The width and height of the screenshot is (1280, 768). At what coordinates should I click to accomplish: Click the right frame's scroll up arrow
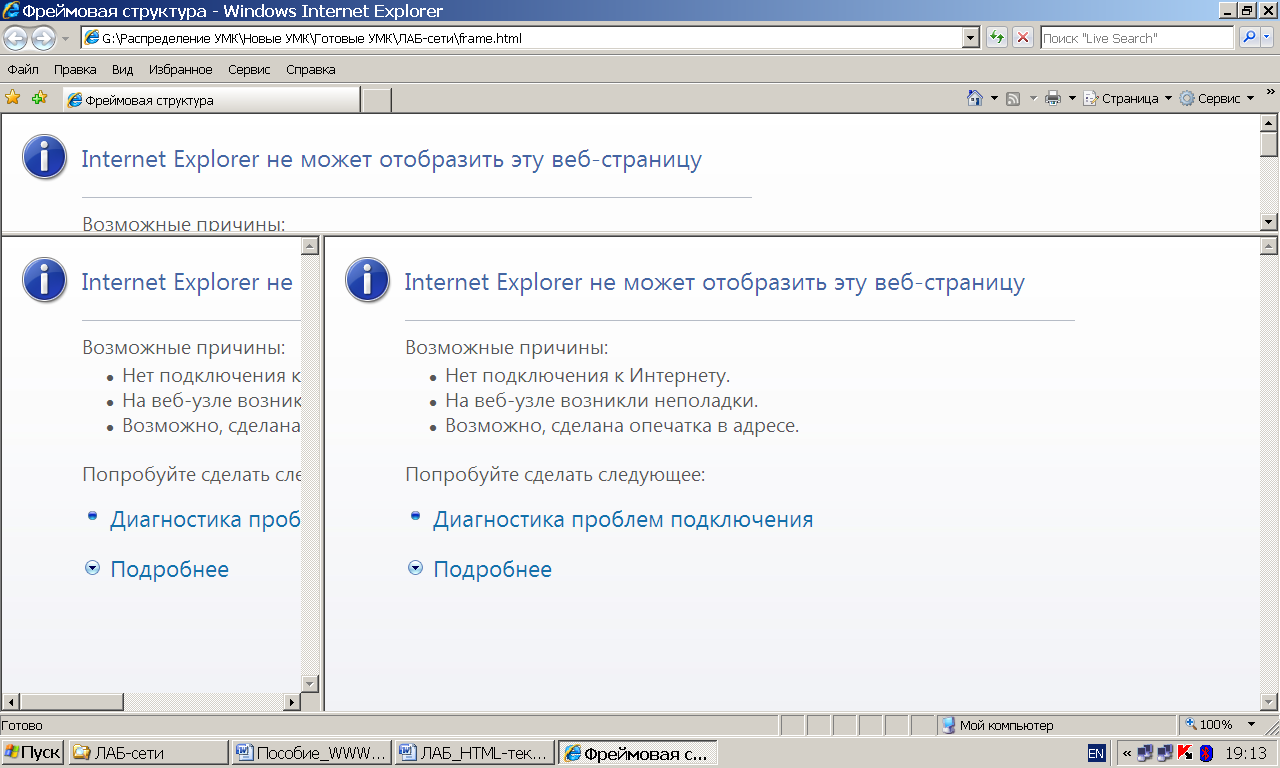coord(1270,245)
